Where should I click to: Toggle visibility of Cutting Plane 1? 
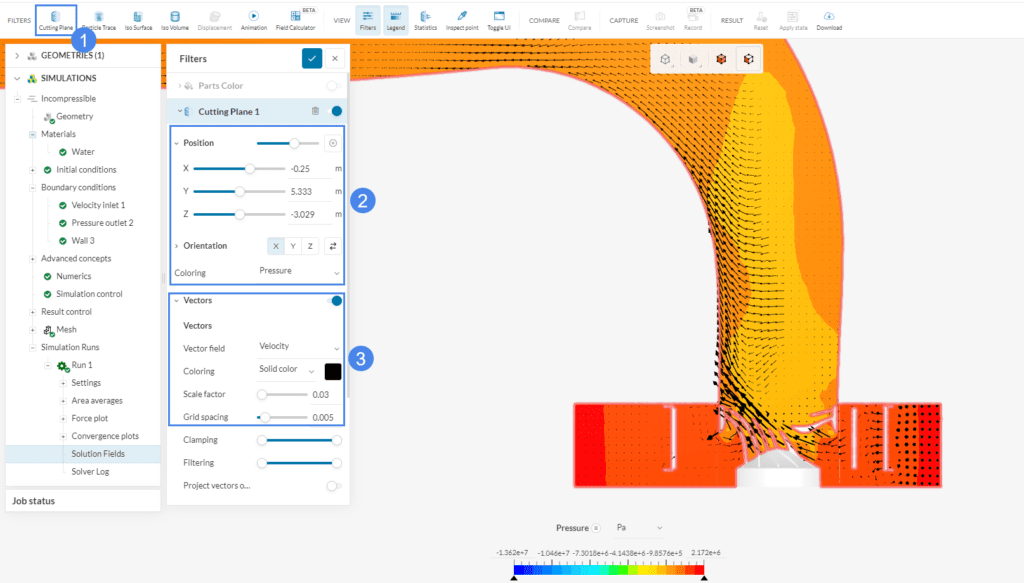pyautogui.click(x=336, y=111)
